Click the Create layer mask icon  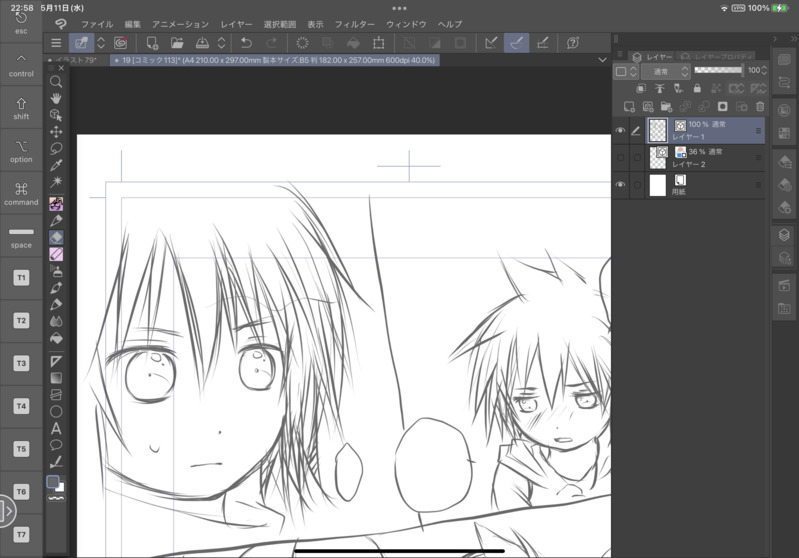[x=723, y=107]
